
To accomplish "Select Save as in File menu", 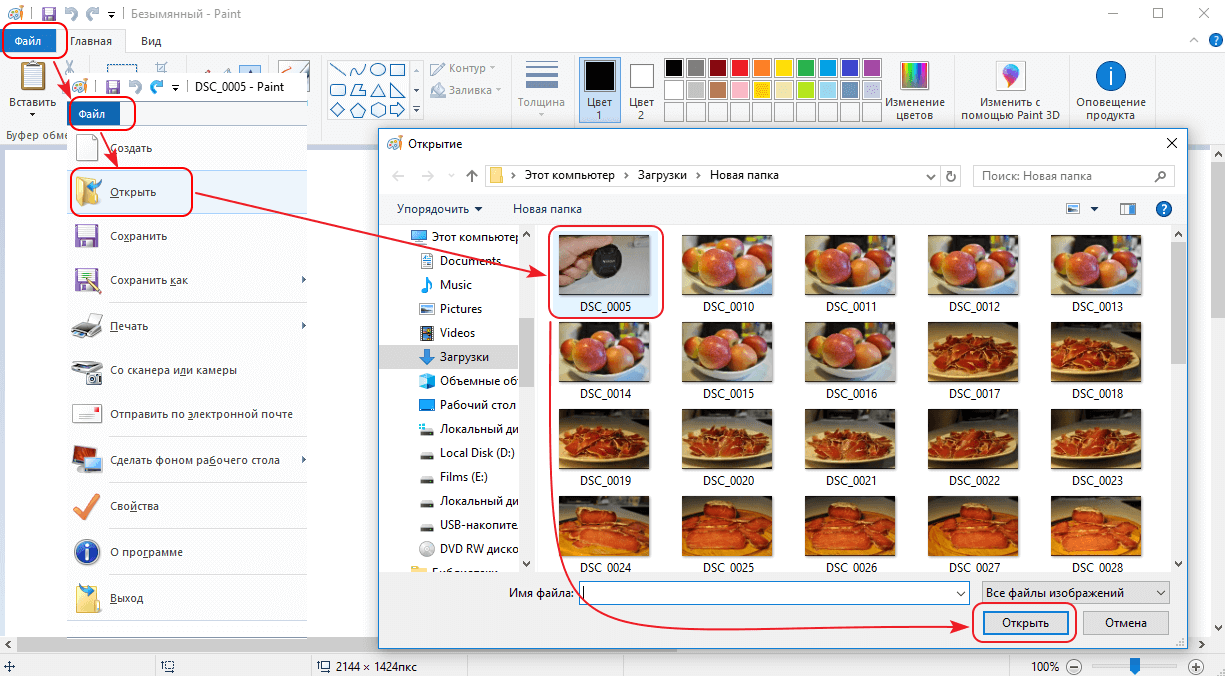I will click(149, 280).
